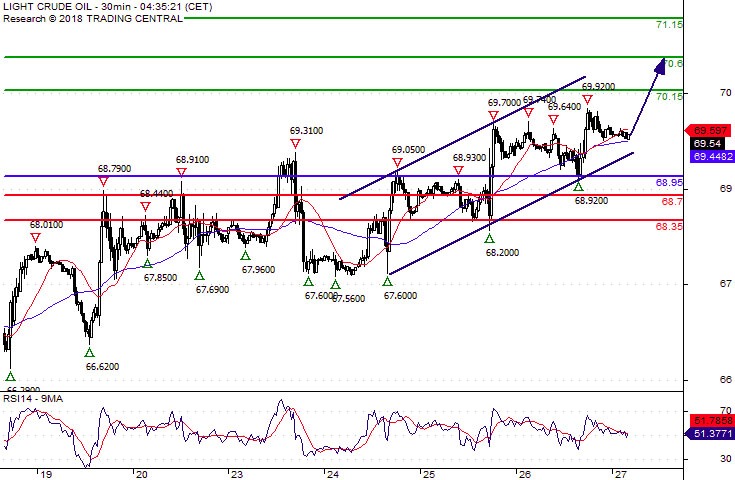Click the date label 25 on time axis
This screenshot has width=735, height=480.
(x=429, y=474)
